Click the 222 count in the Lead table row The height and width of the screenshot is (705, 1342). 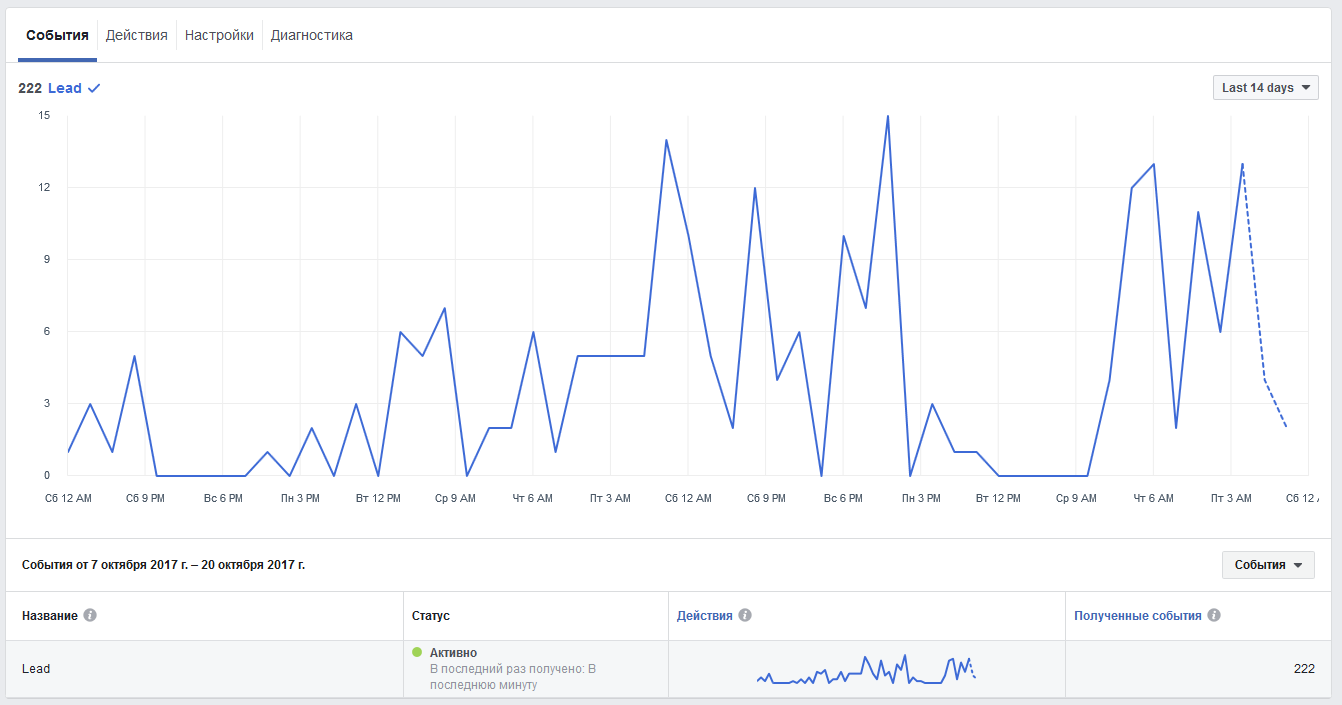1304,669
